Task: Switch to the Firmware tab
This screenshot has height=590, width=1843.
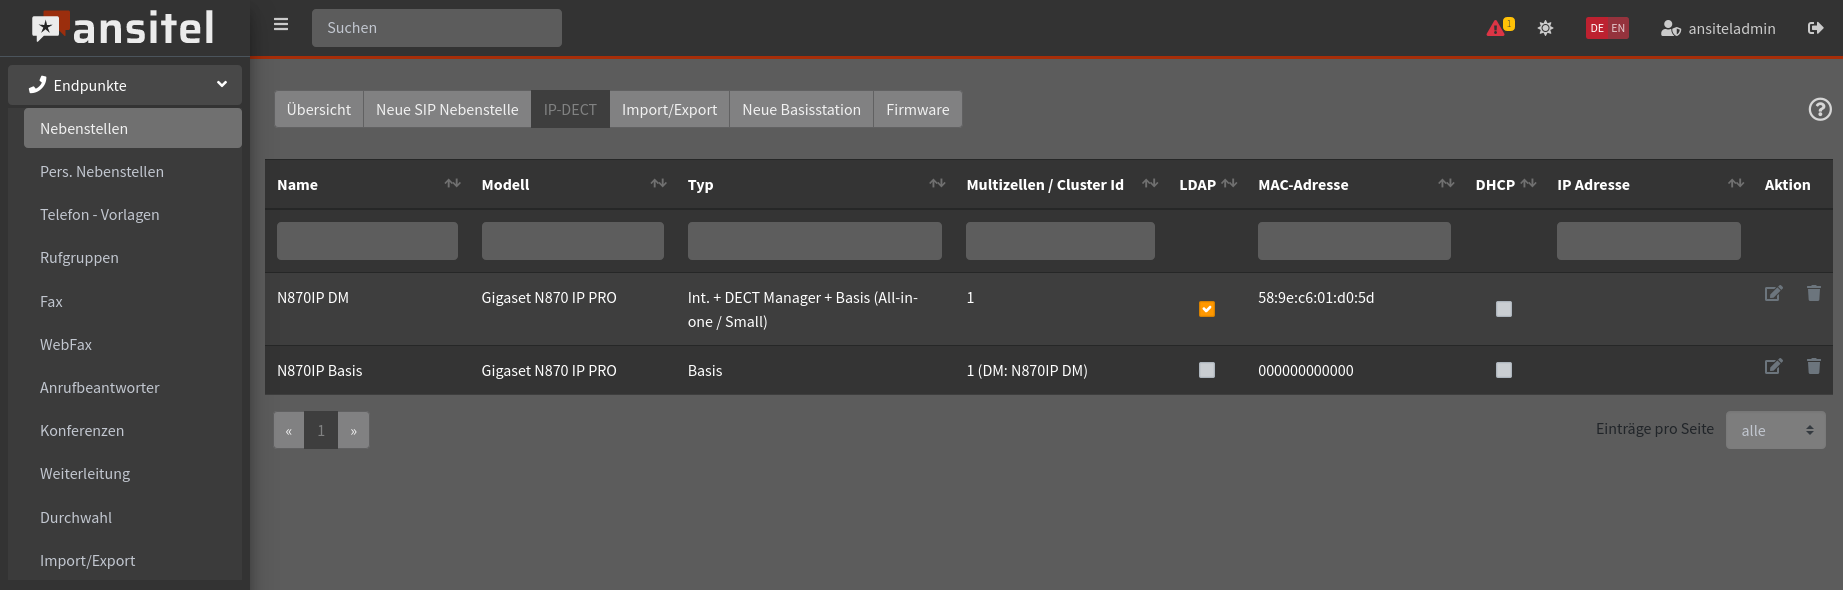Action: point(917,110)
